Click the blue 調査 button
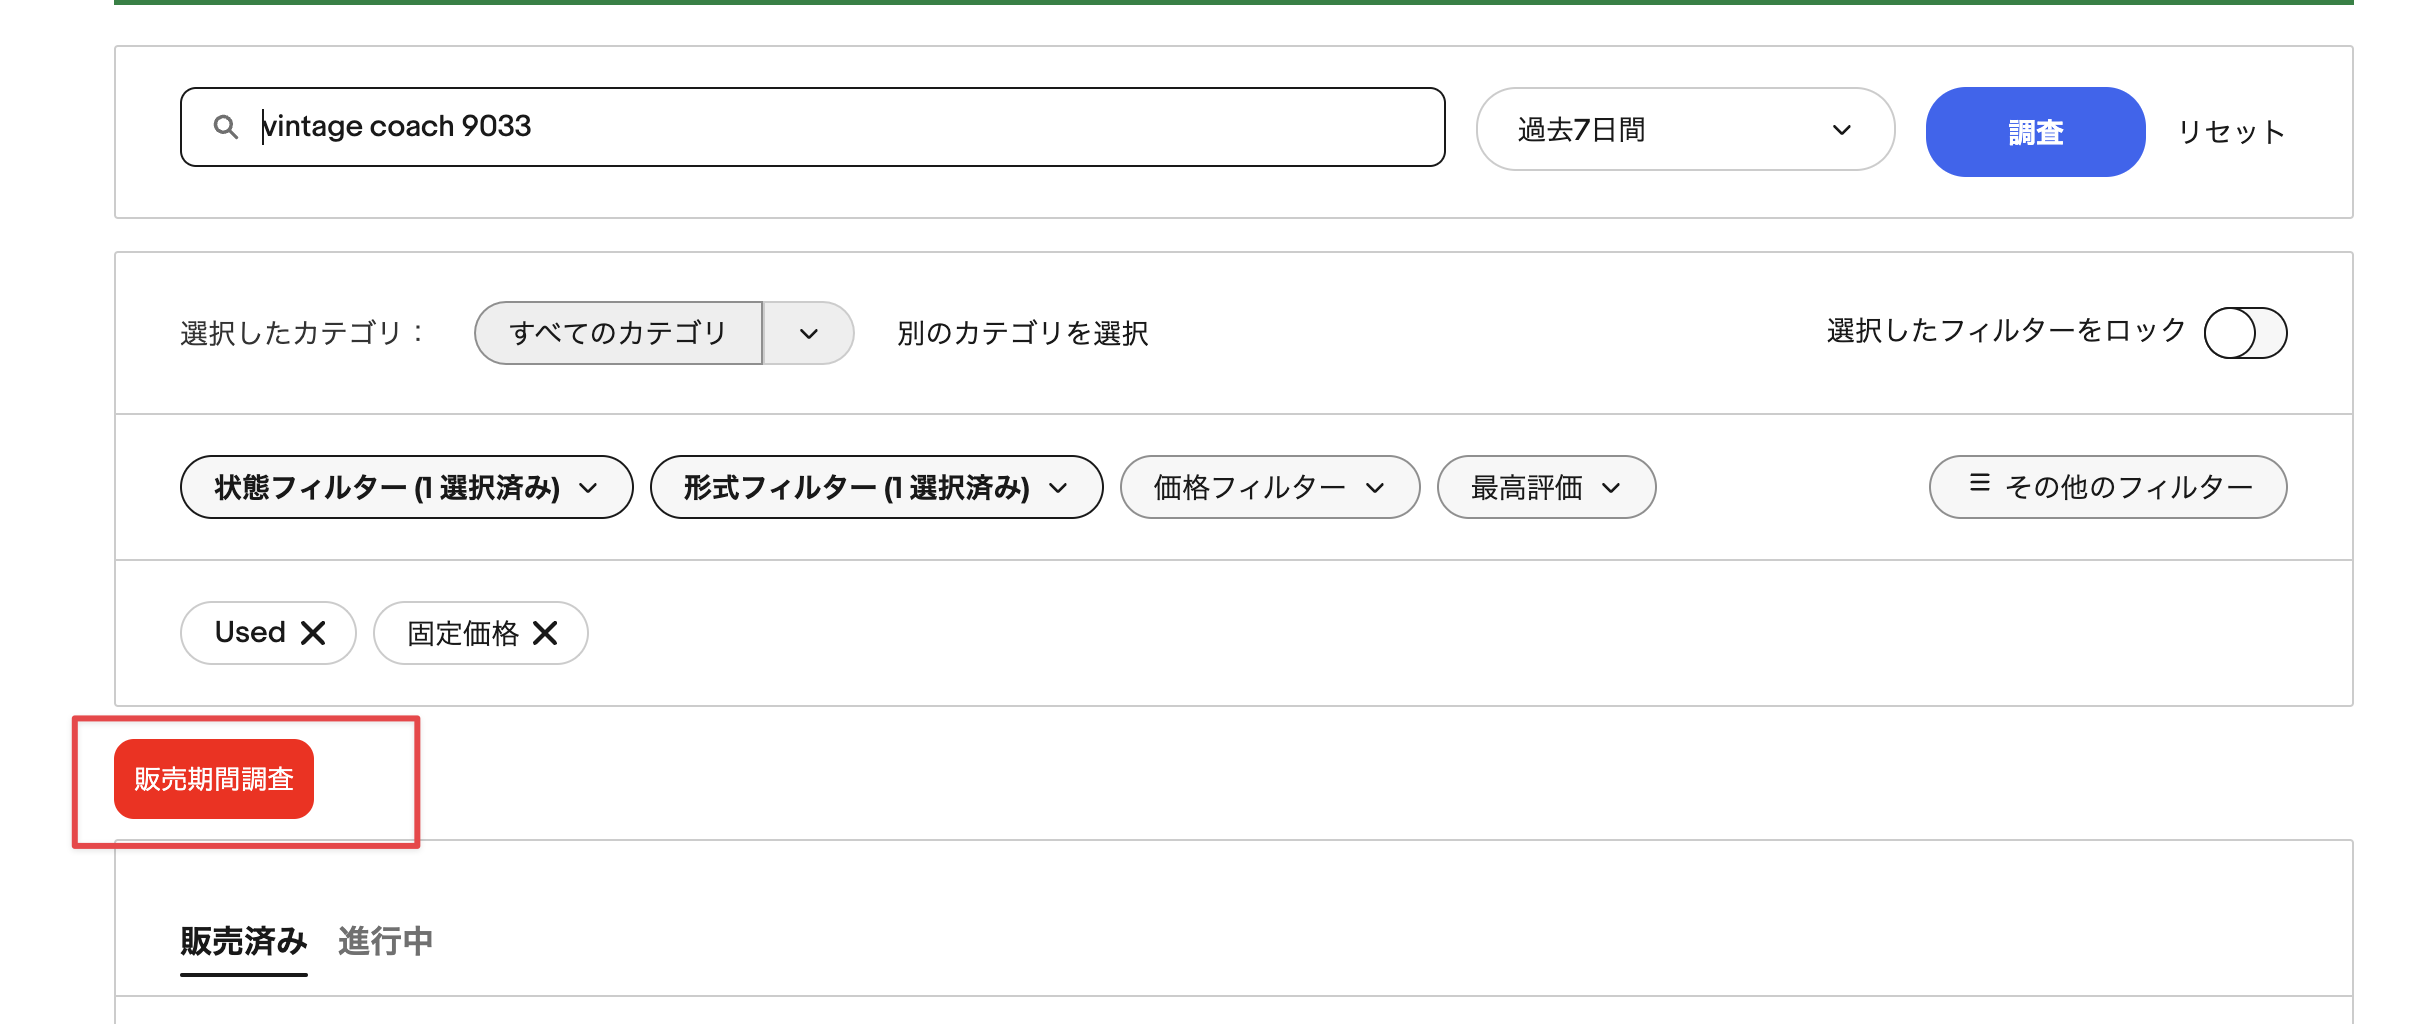The height and width of the screenshot is (1024, 2414). coord(2035,132)
